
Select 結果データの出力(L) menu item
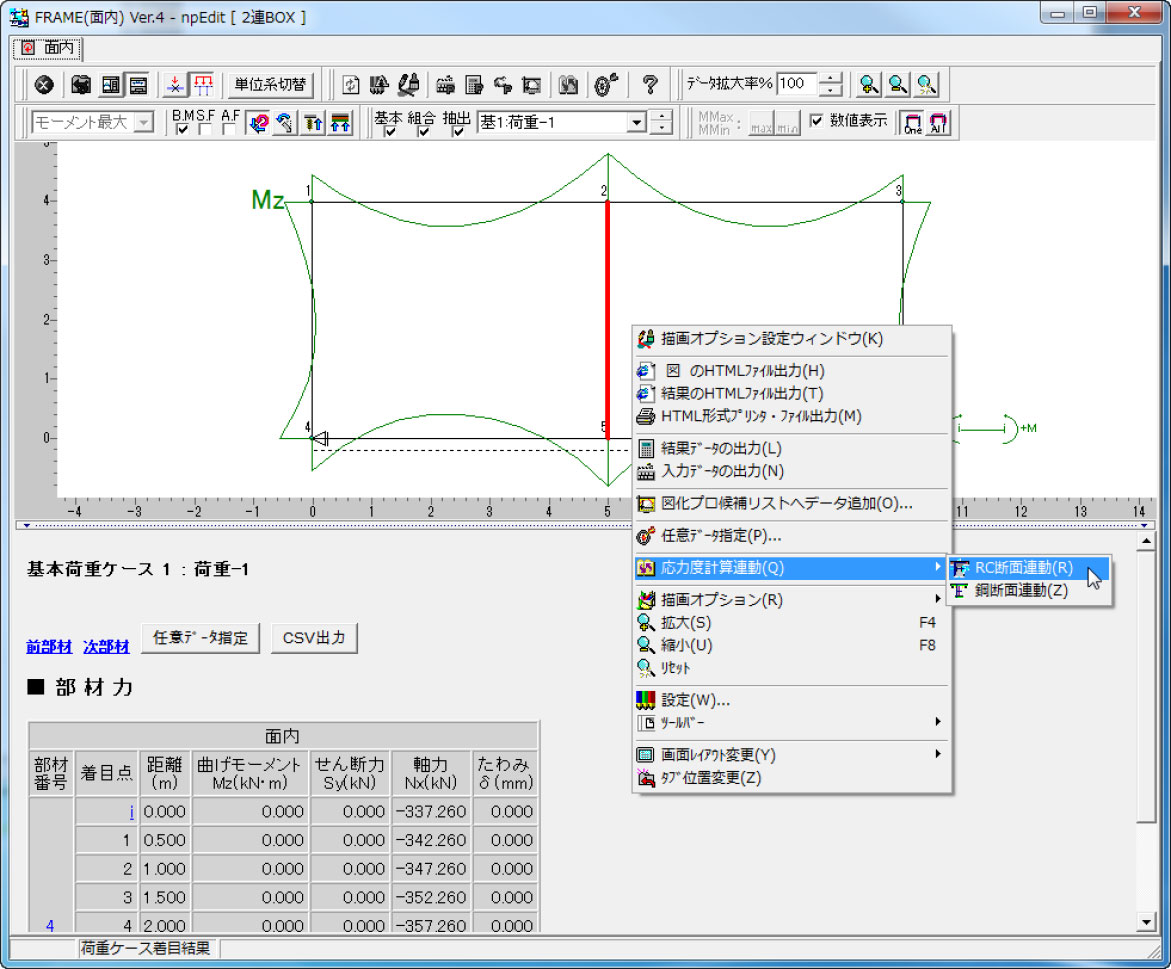click(x=792, y=448)
